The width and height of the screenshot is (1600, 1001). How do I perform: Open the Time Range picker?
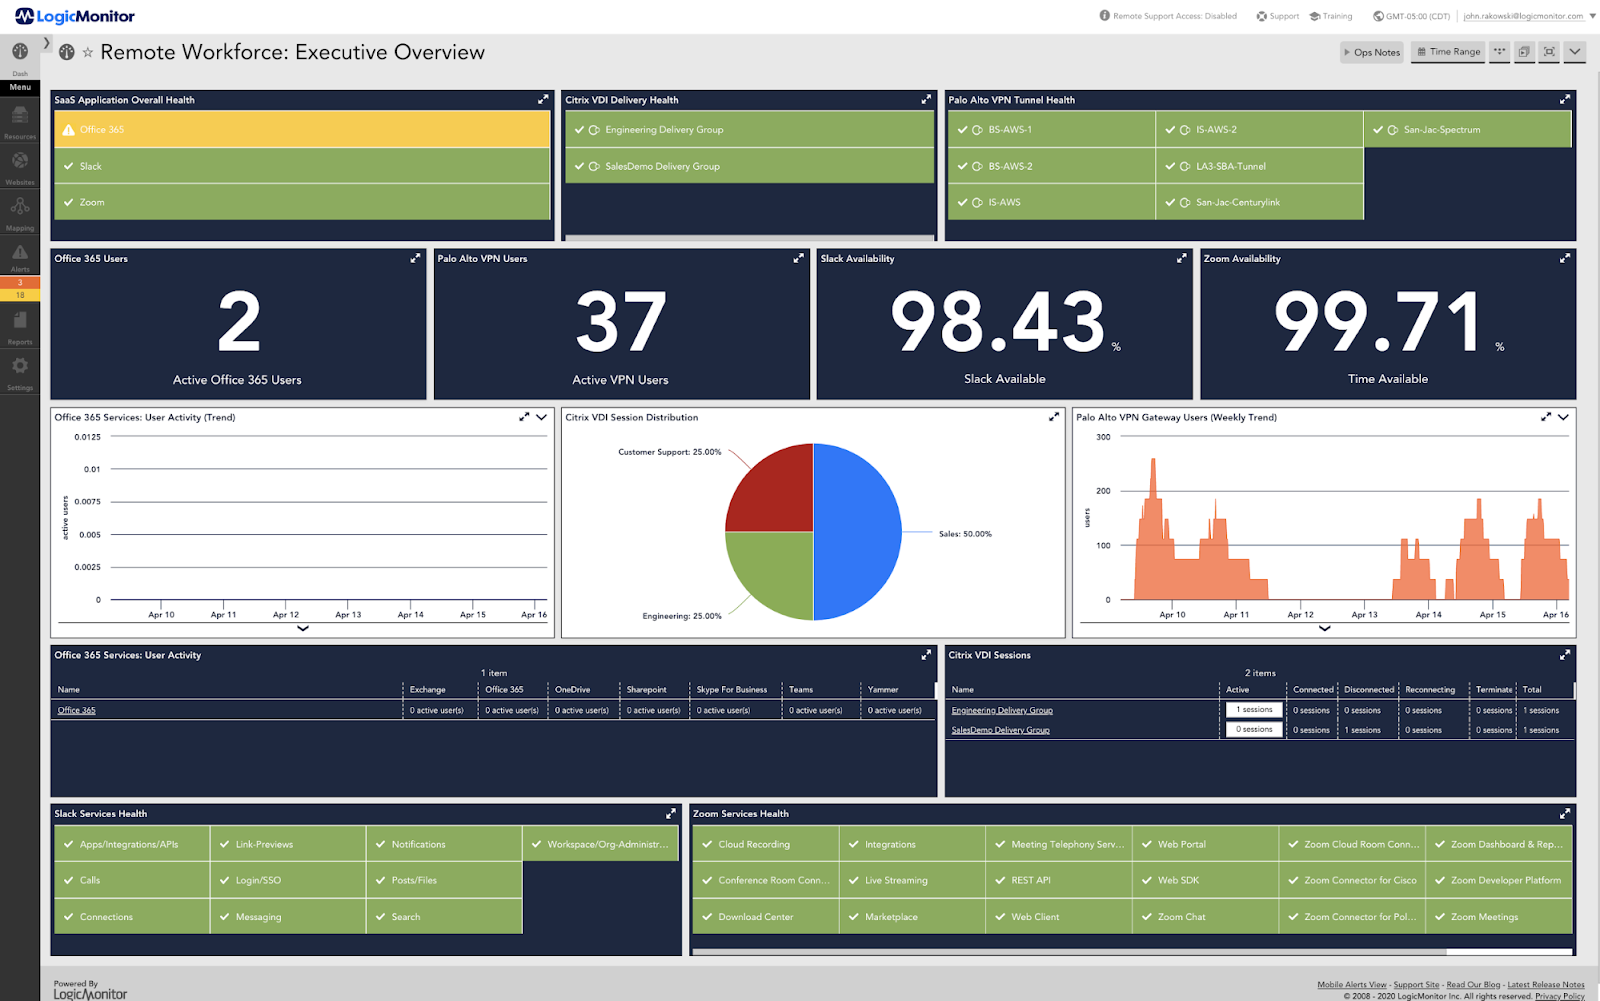click(1447, 52)
